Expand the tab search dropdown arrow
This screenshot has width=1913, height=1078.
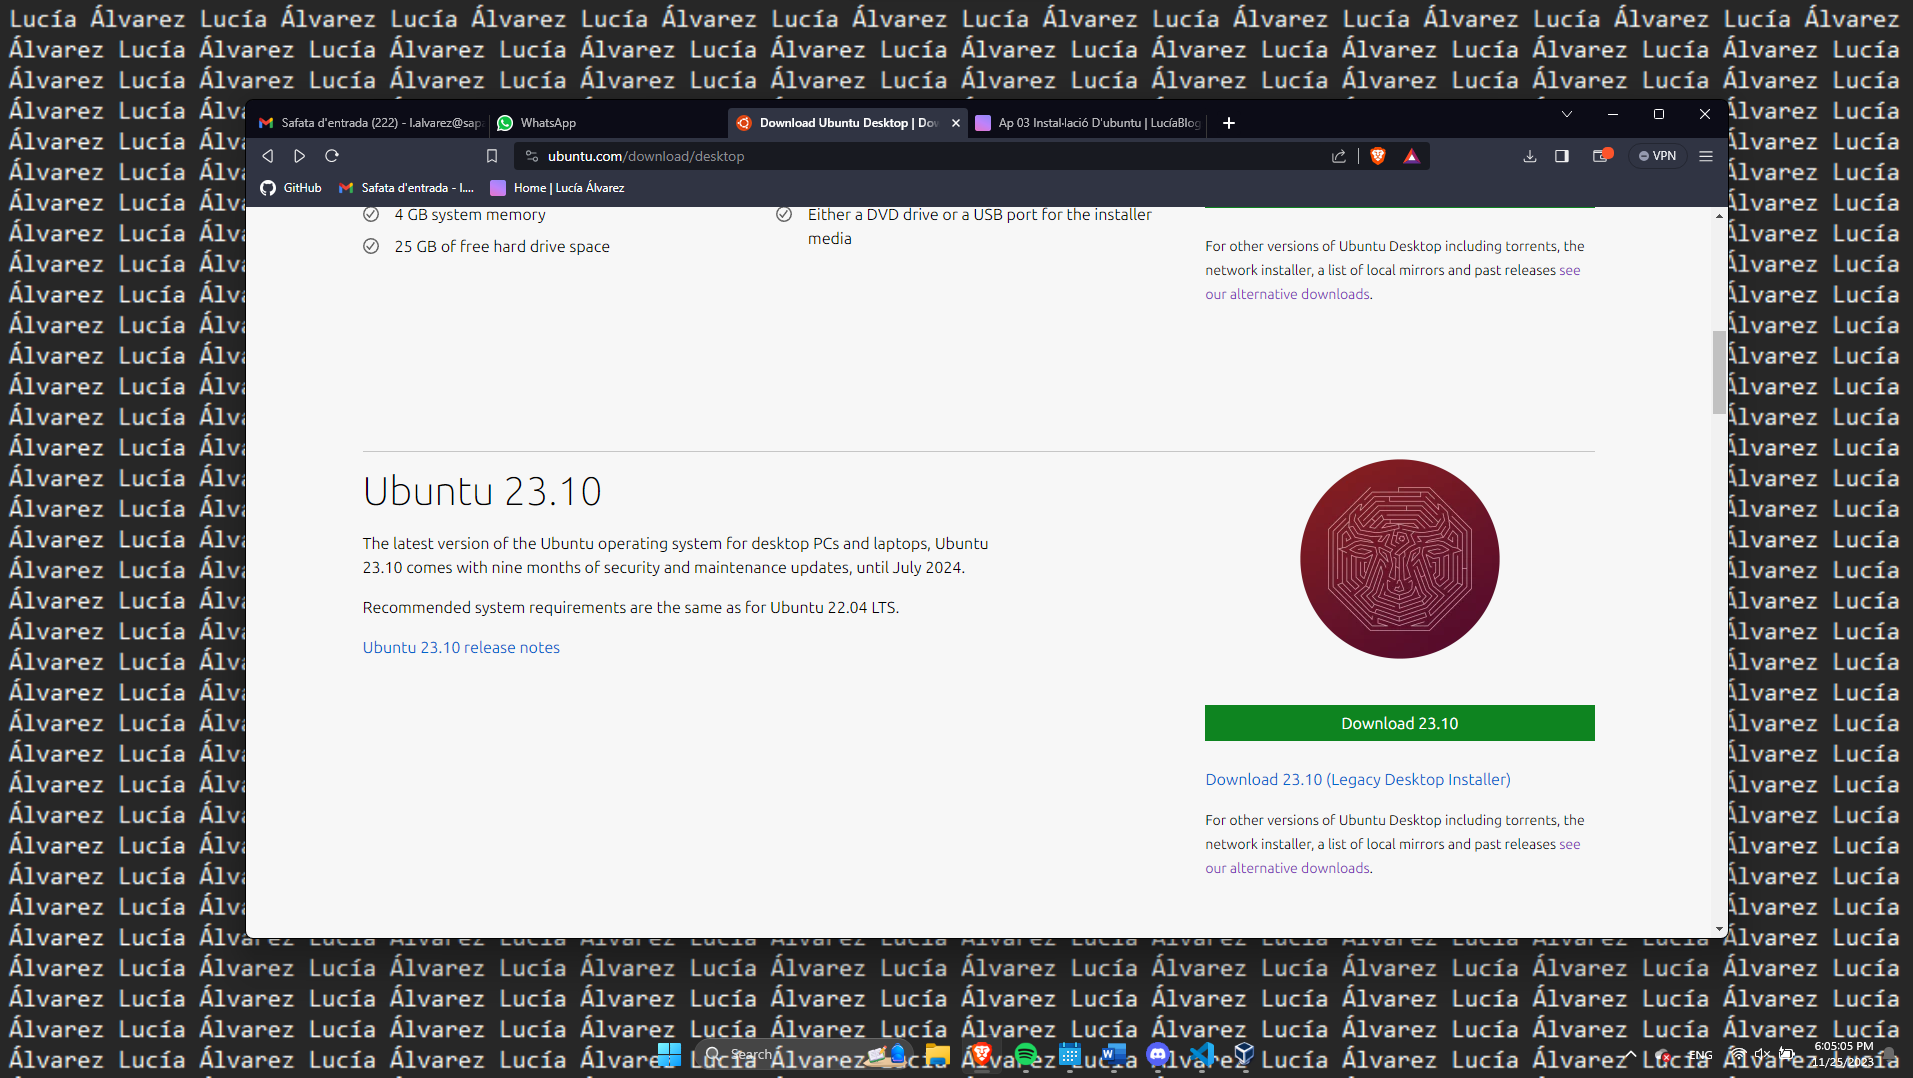pyautogui.click(x=1566, y=115)
